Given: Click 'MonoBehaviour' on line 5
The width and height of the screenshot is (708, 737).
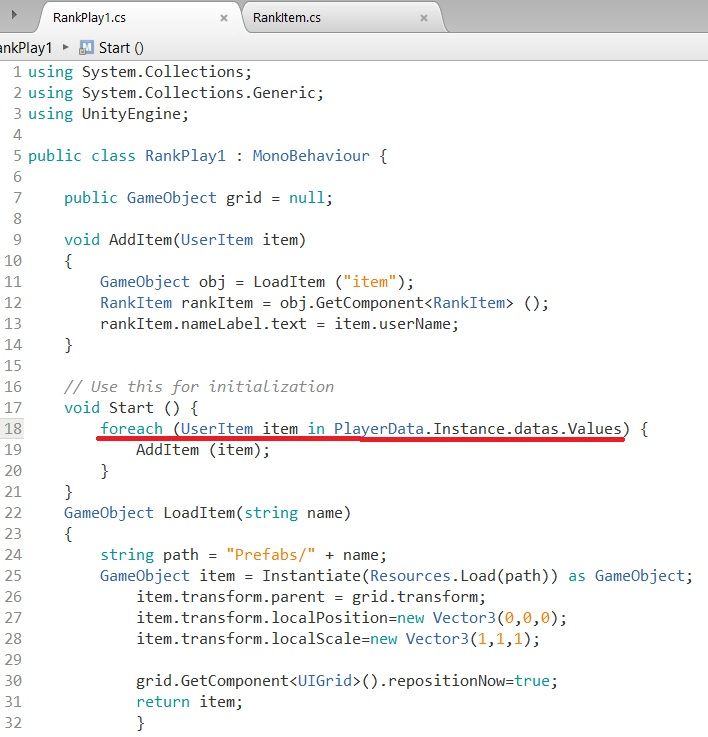Looking at the screenshot, I should [x=311, y=156].
